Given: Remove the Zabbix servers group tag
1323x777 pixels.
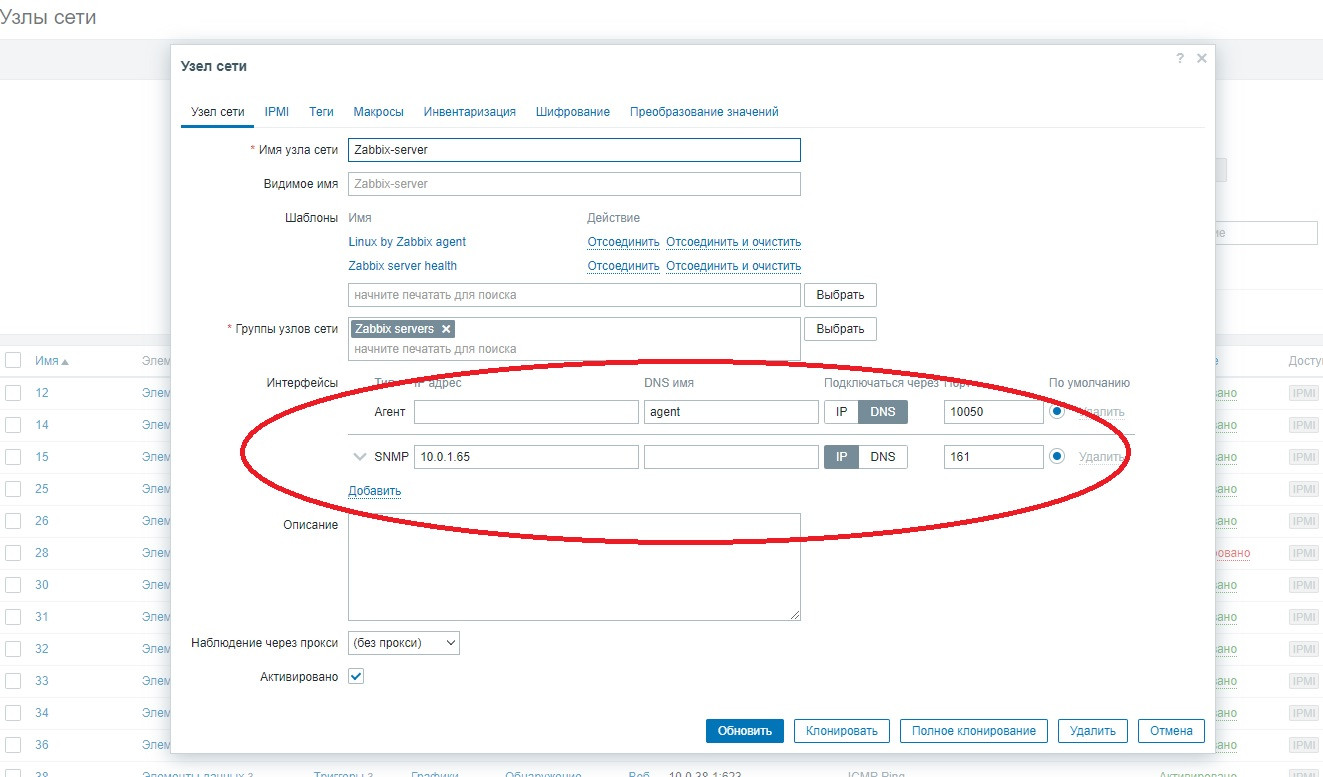Looking at the screenshot, I should pyautogui.click(x=446, y=329).
